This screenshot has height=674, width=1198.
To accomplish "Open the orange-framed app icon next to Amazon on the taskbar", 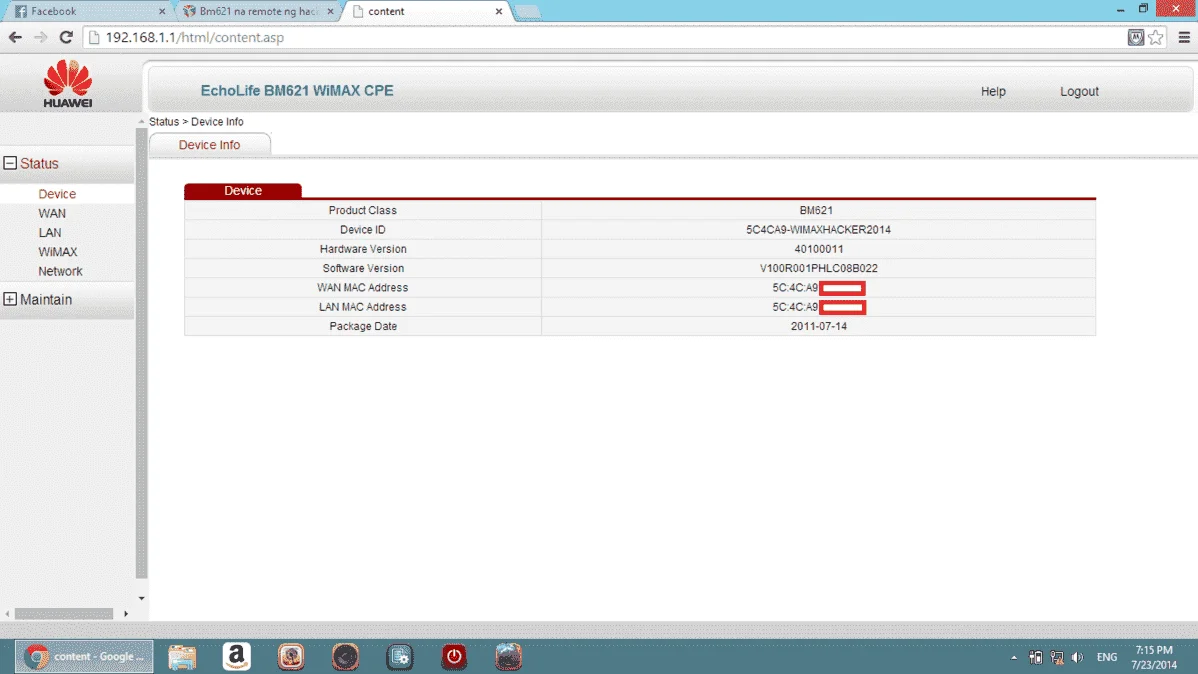I will coord(291,656).
